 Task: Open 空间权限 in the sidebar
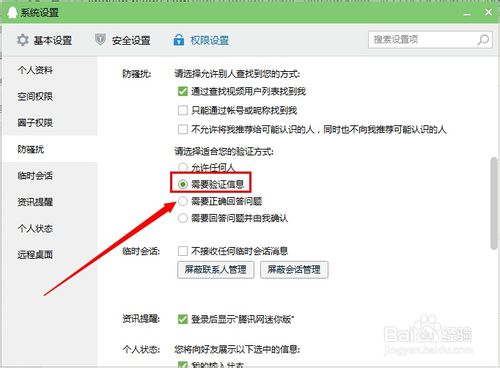(35, 96)
